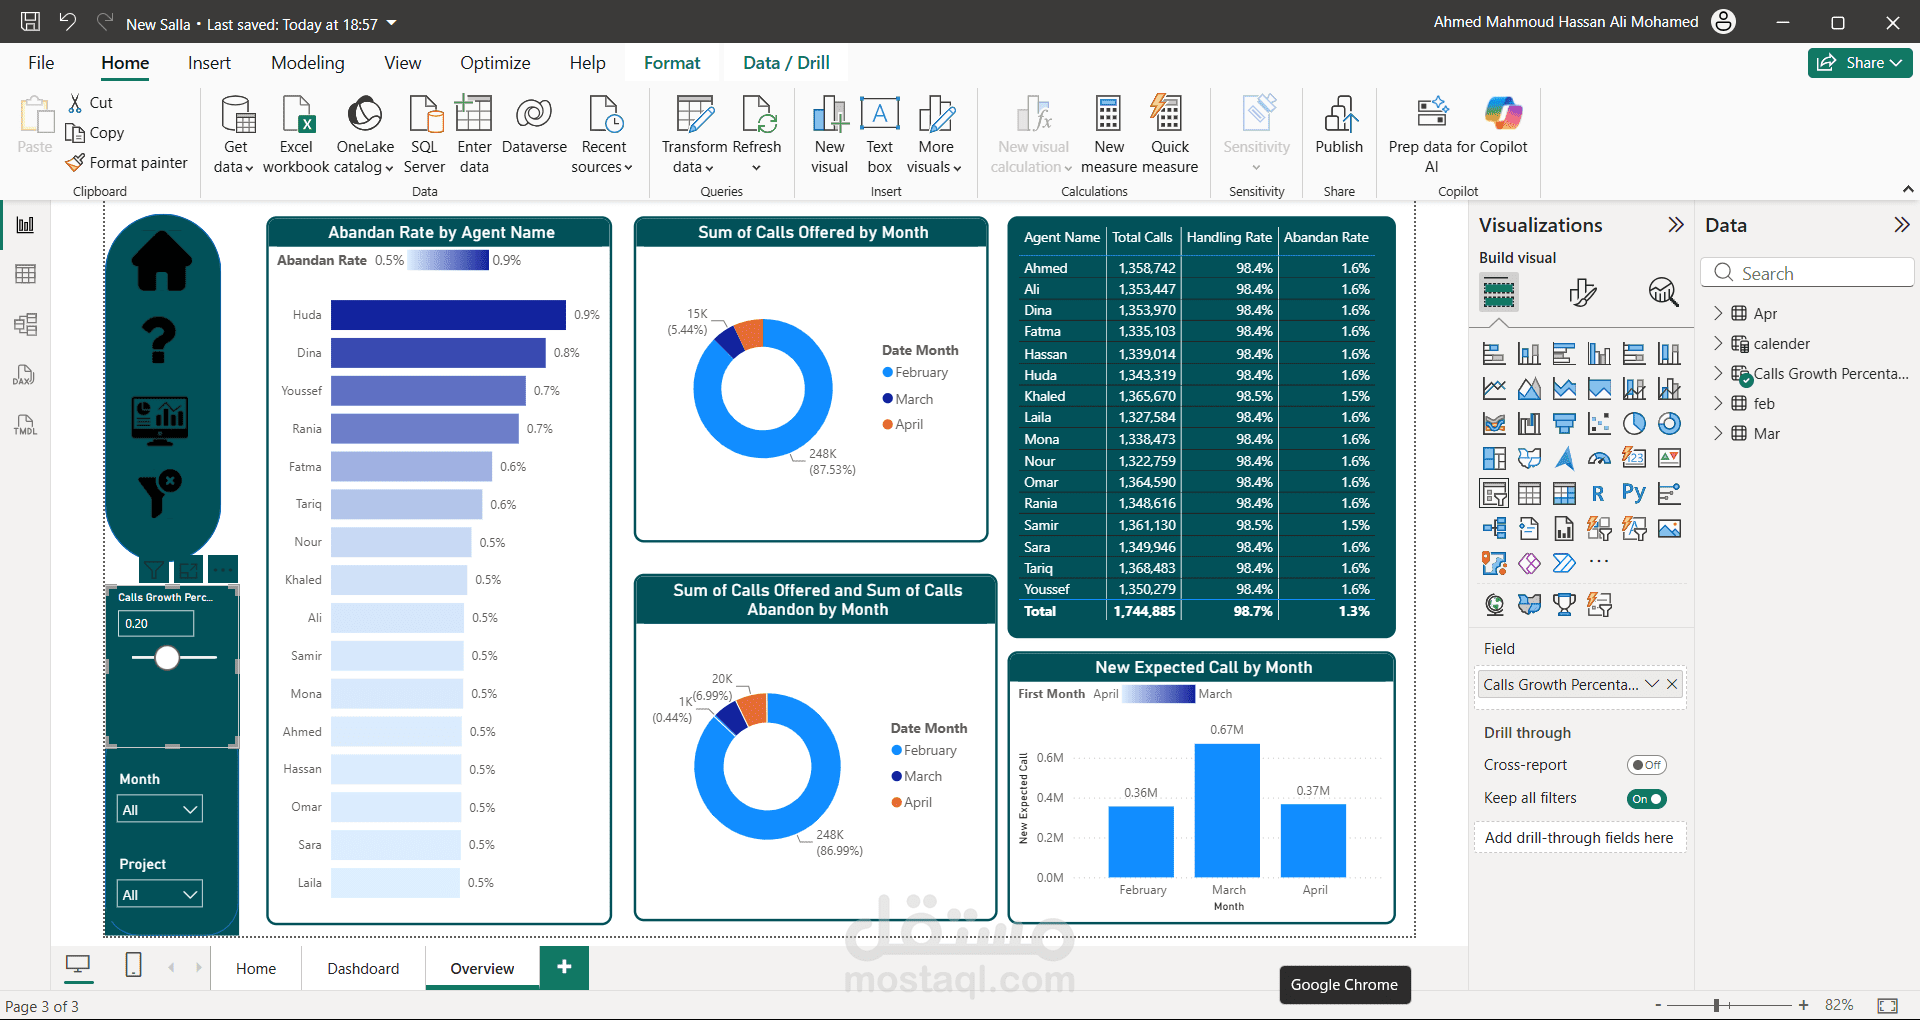
Task: Open the File menu
Action: (41, 63)
